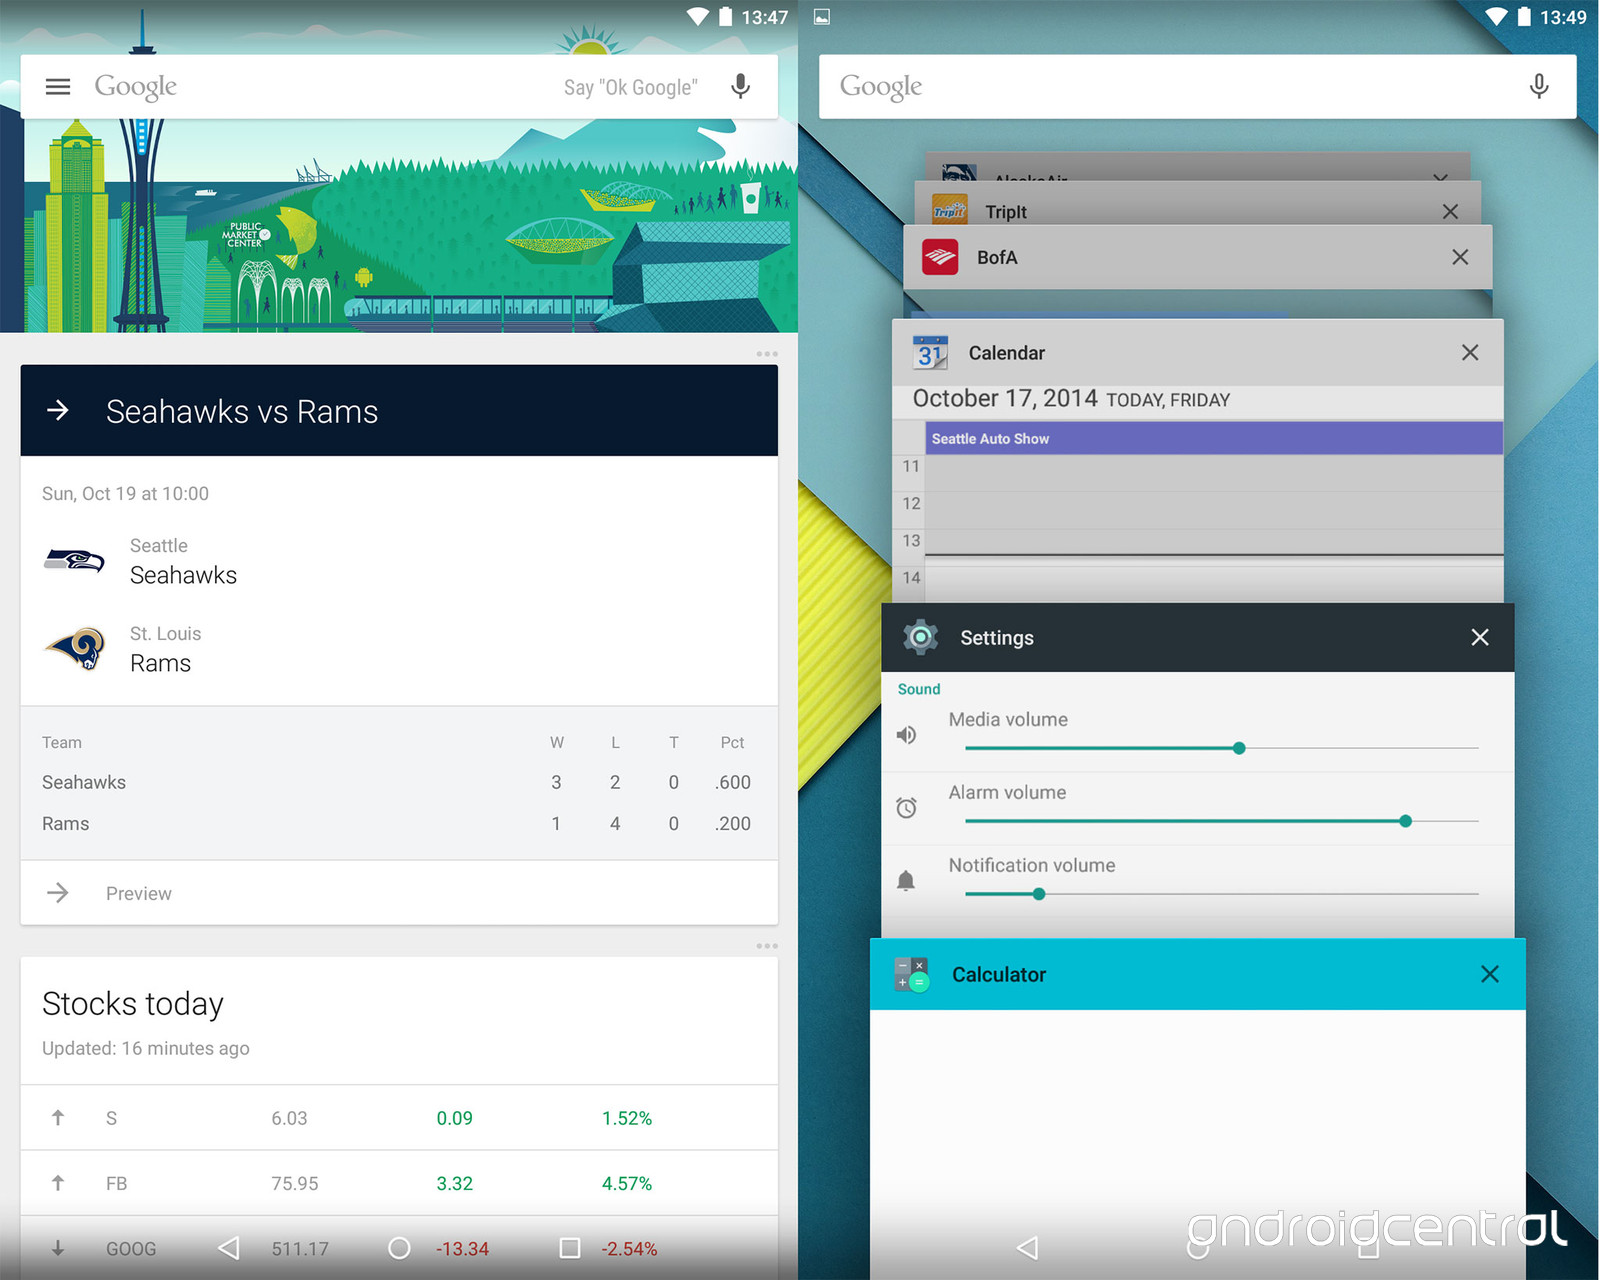The image size is (1600, 1280).
Task: Click the S stock row symbol
Action: point(111,1118)
